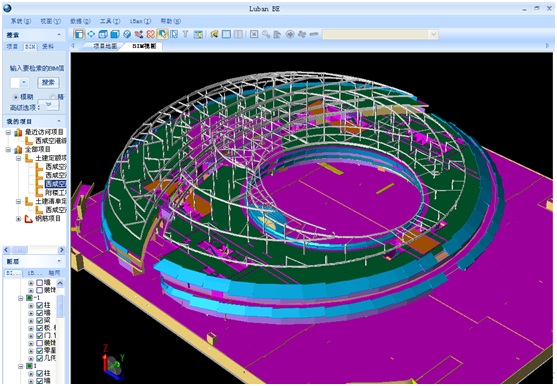
Task: Check the unchecked 装饰 box under floor -1
Action: click(x=39, y=343)
